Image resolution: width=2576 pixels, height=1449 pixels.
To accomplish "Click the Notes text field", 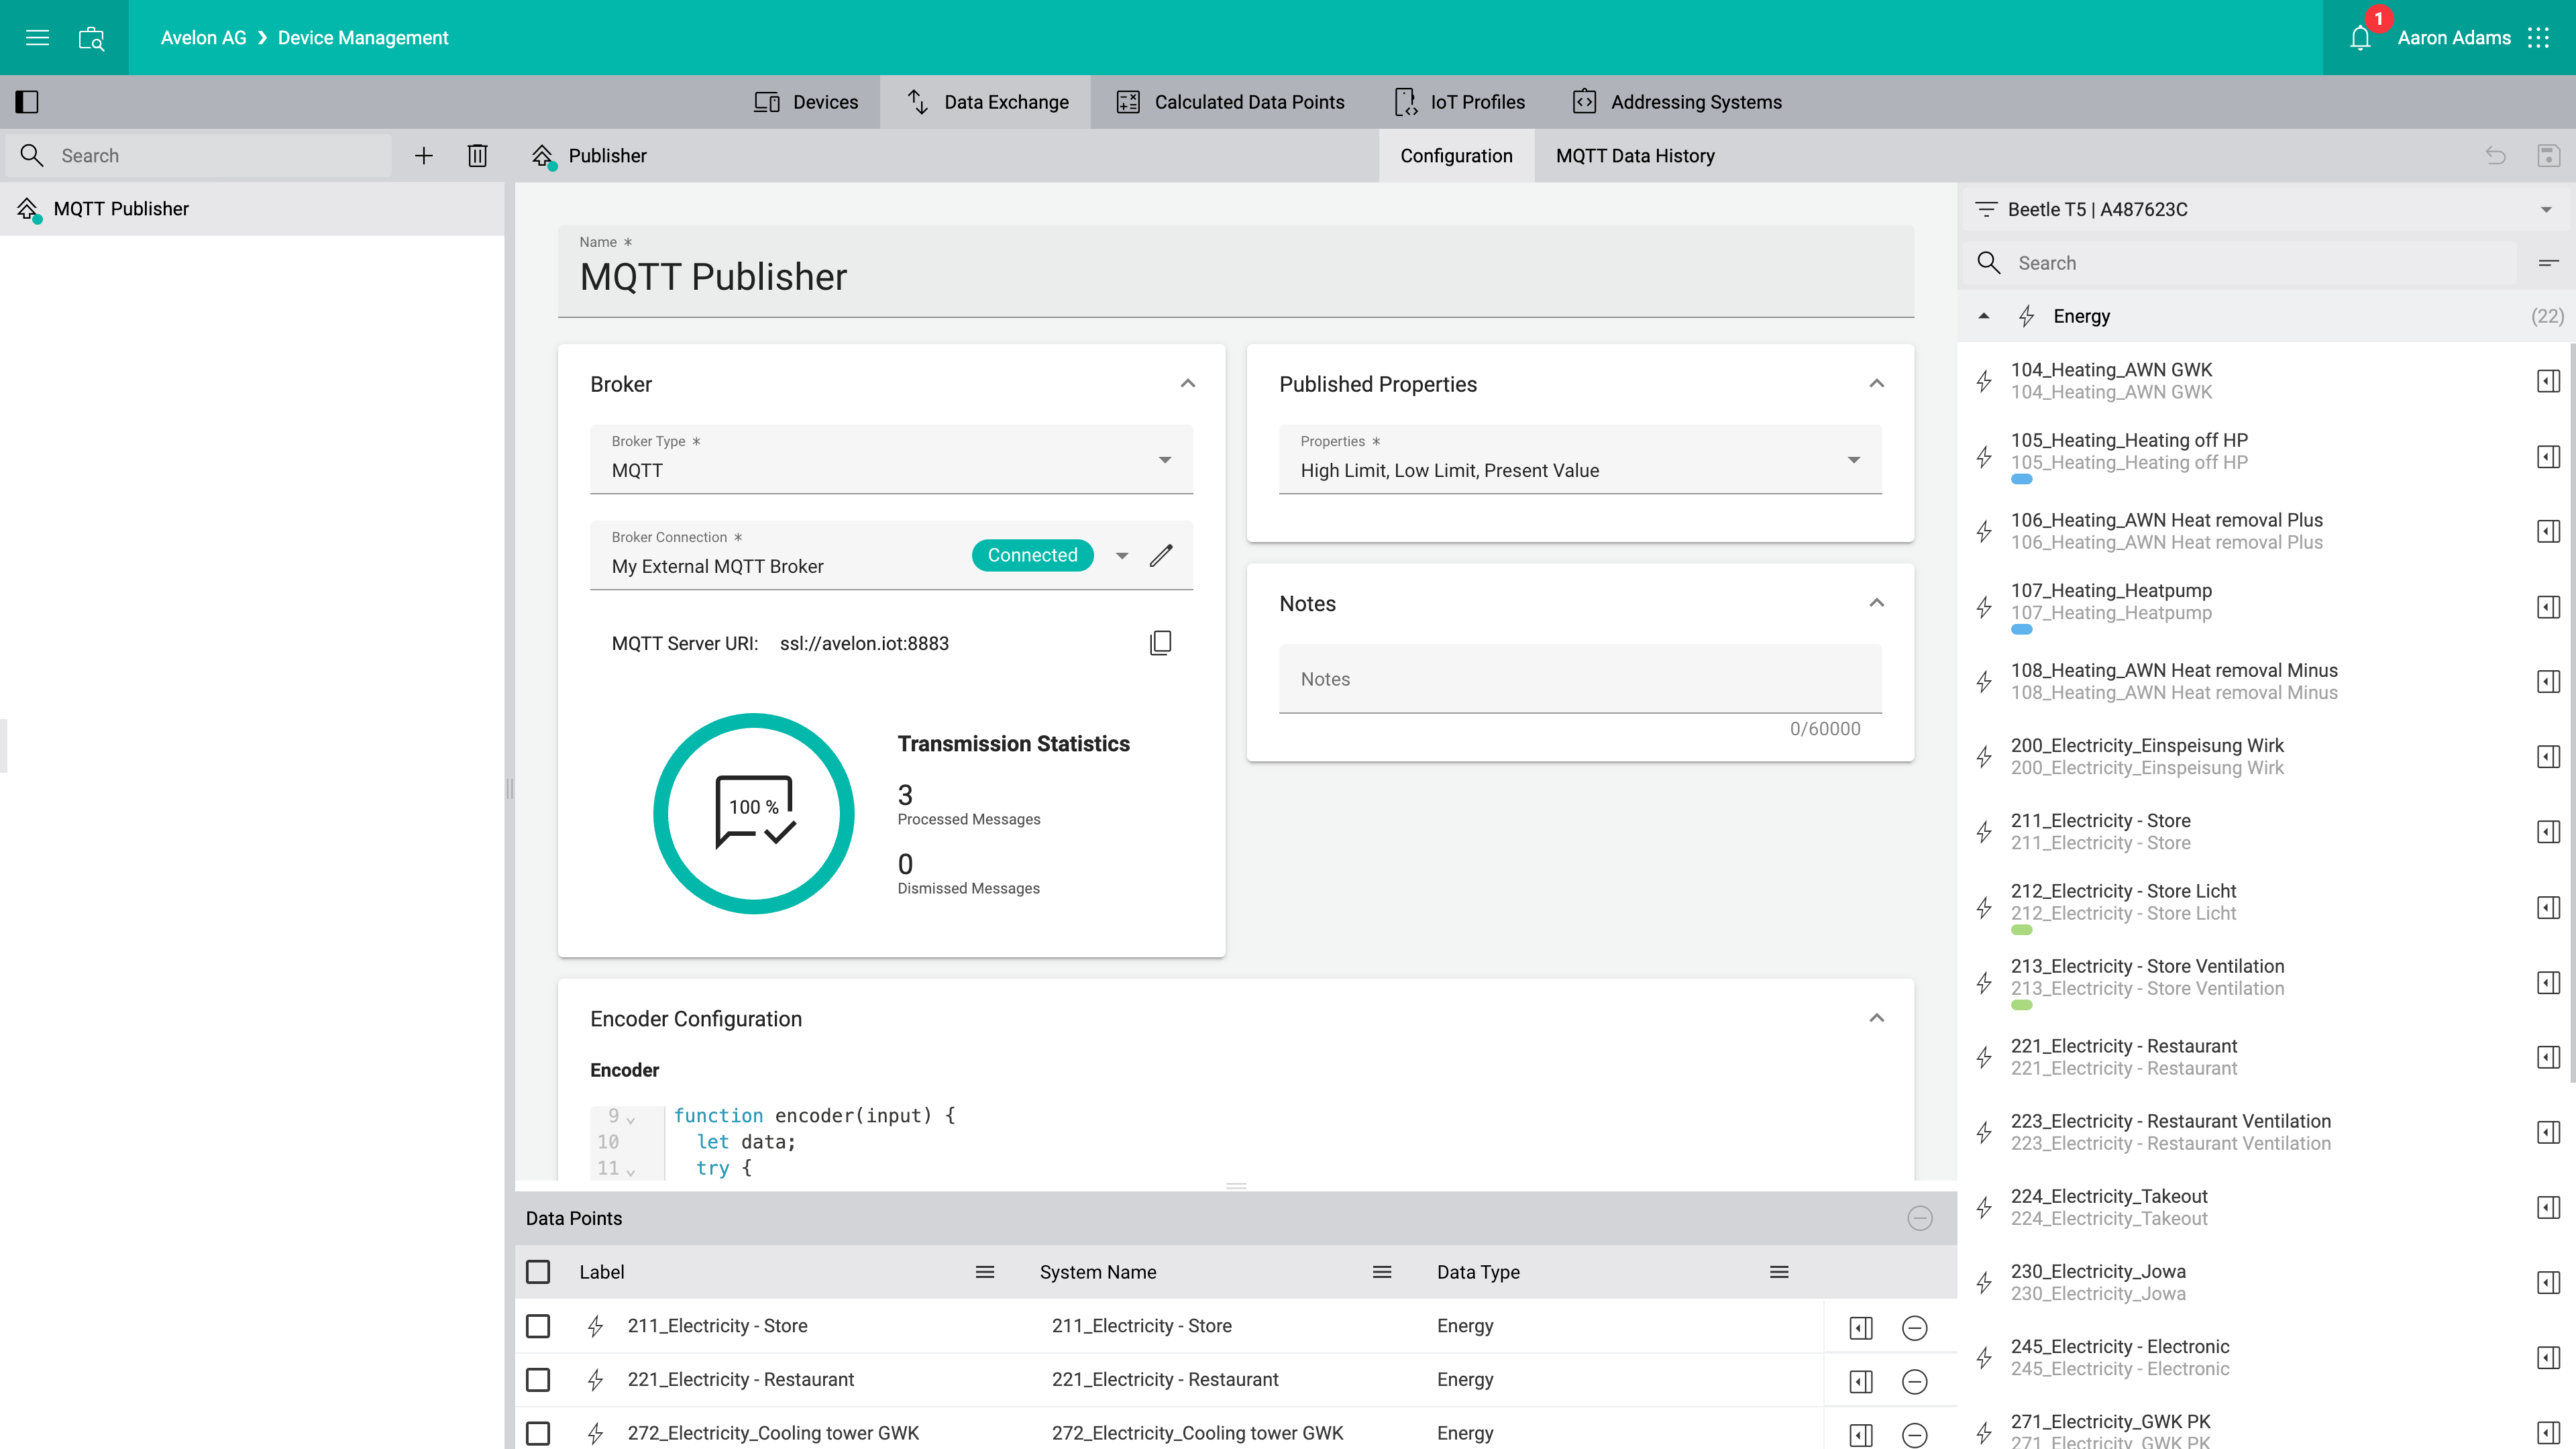I will [x=1581, y=679].
